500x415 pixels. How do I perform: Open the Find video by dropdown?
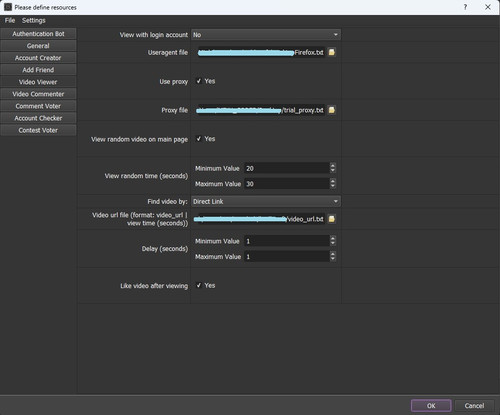[x=266, y=201]
